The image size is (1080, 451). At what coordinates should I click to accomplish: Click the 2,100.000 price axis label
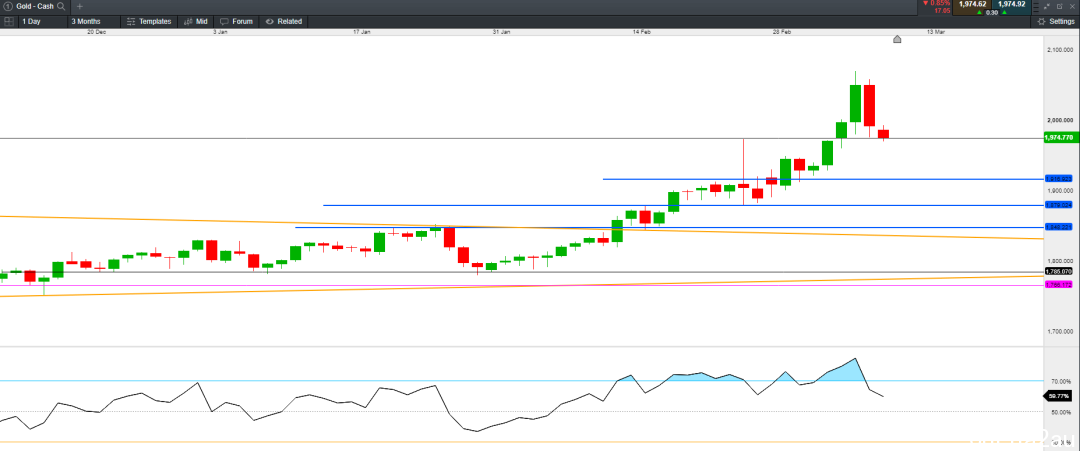(1059, 50)
